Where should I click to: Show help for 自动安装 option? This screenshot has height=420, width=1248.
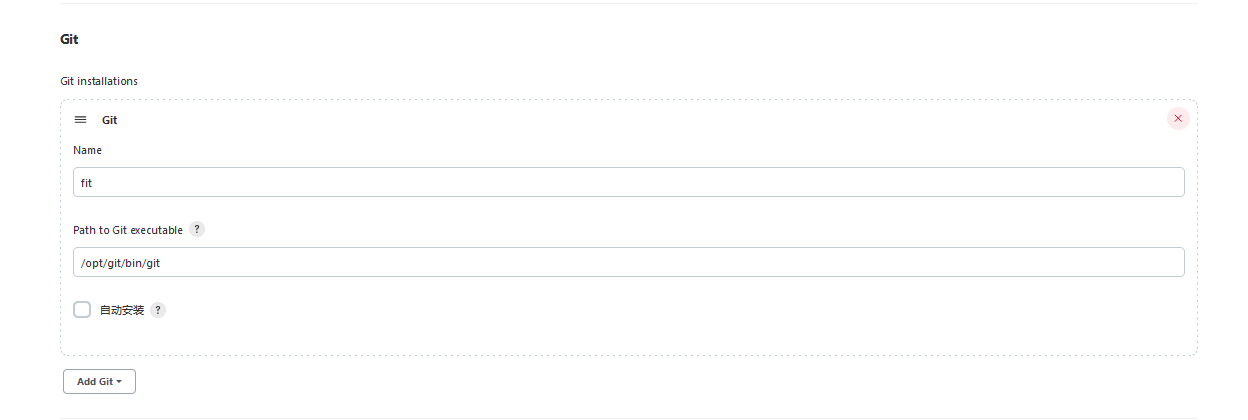[158, 310]
